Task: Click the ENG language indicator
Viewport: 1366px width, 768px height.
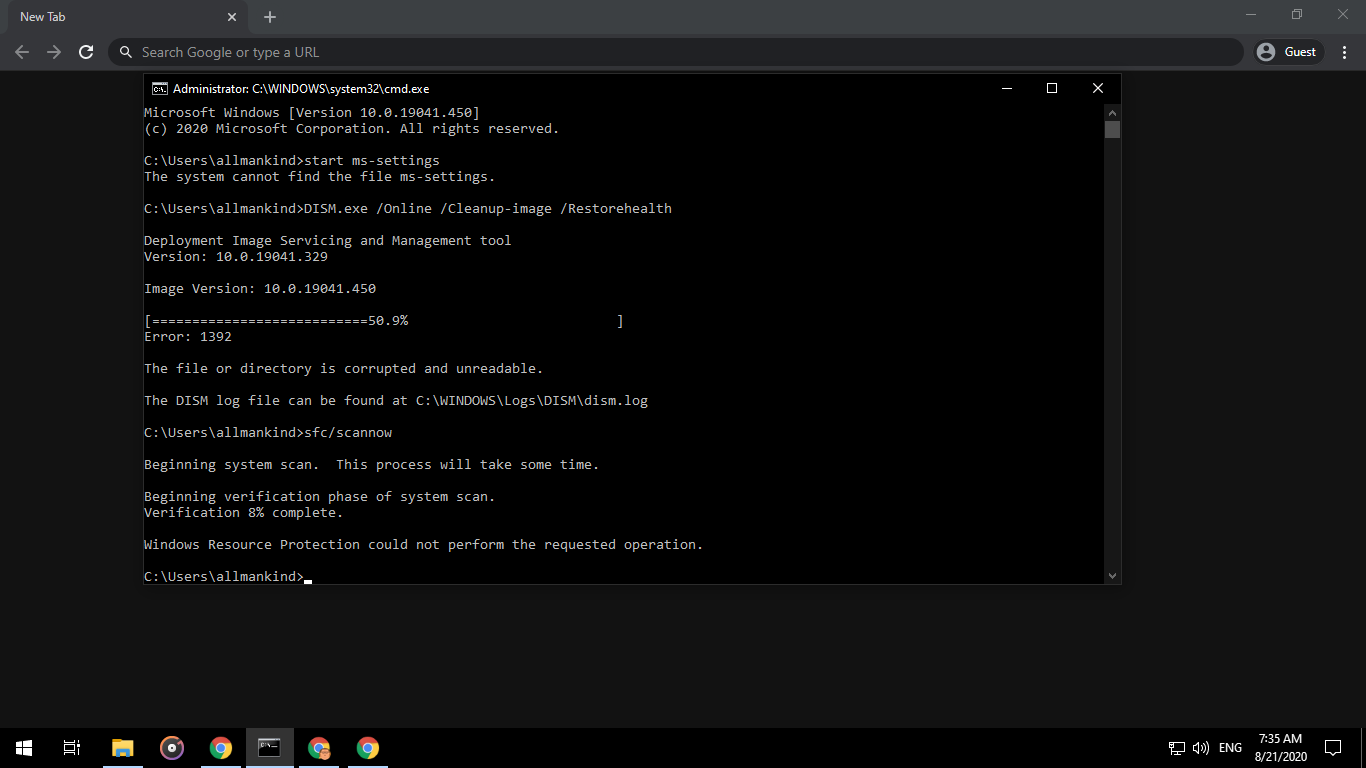Action: click(1230, 748)
